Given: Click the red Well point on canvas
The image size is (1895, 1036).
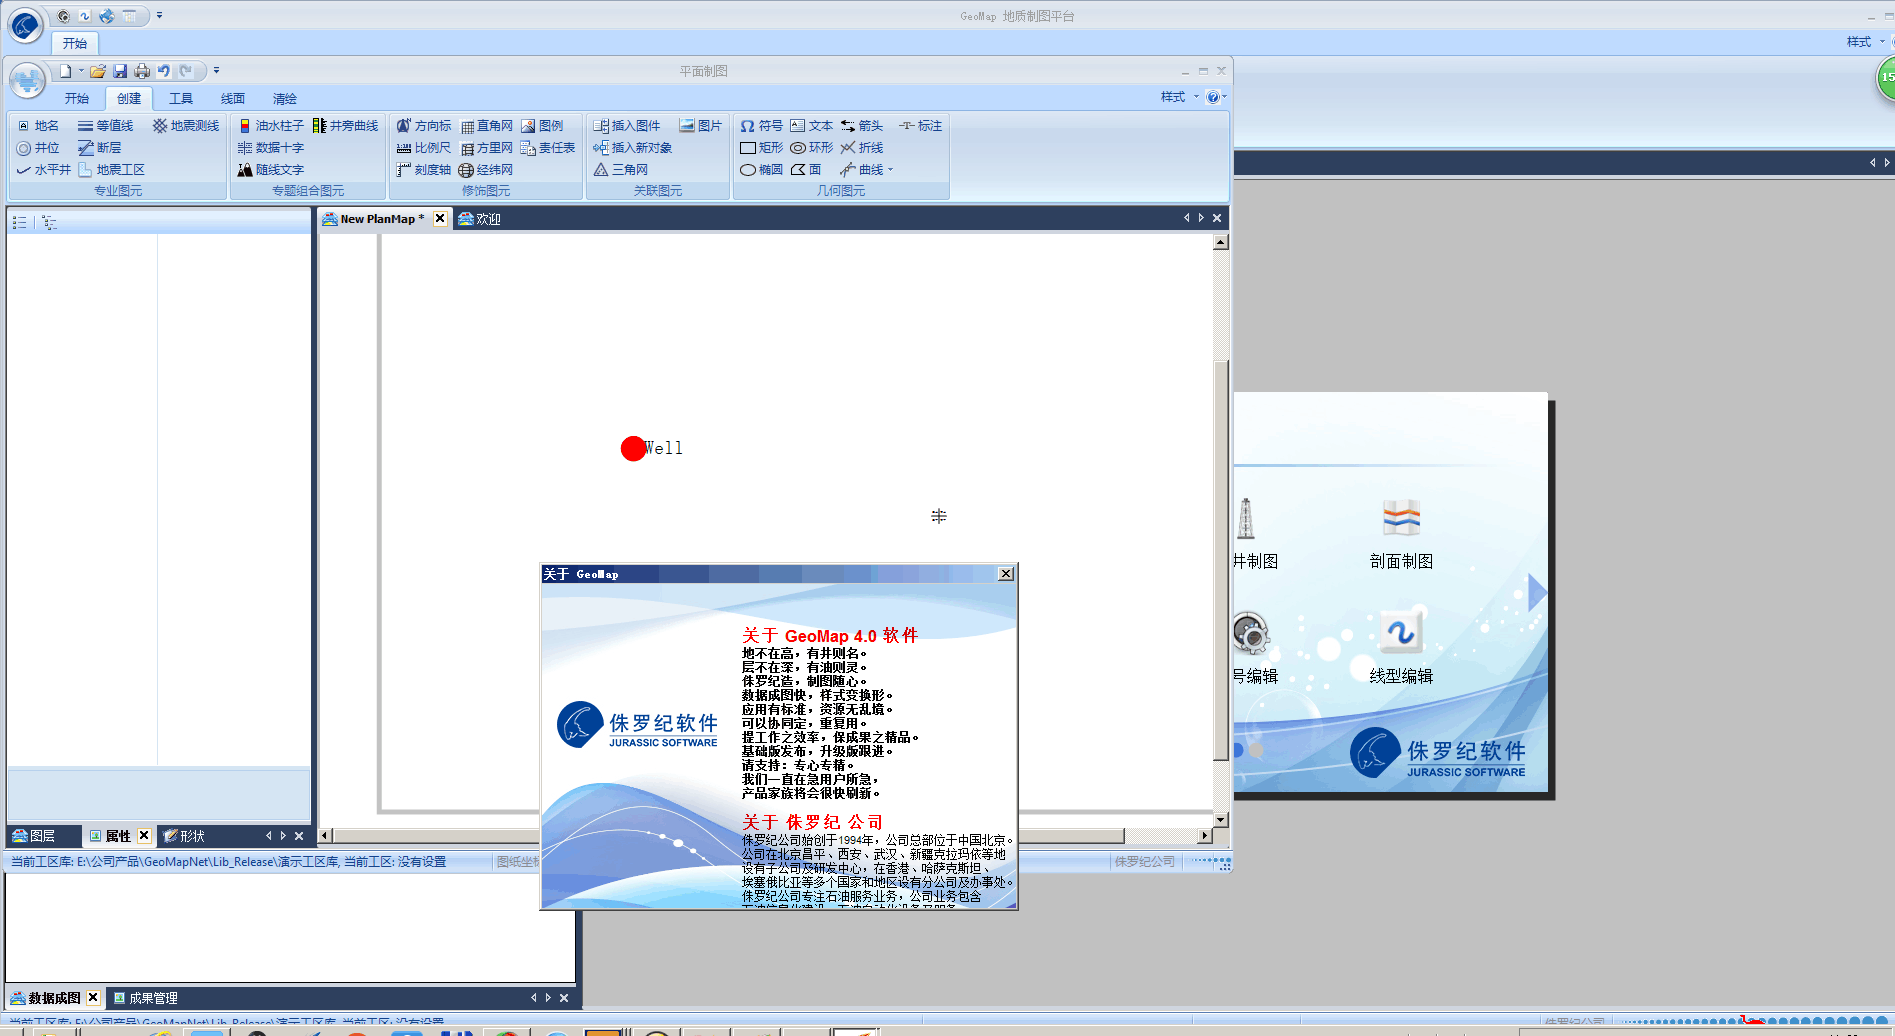Looking at the screenshot, I should (633, 448).
